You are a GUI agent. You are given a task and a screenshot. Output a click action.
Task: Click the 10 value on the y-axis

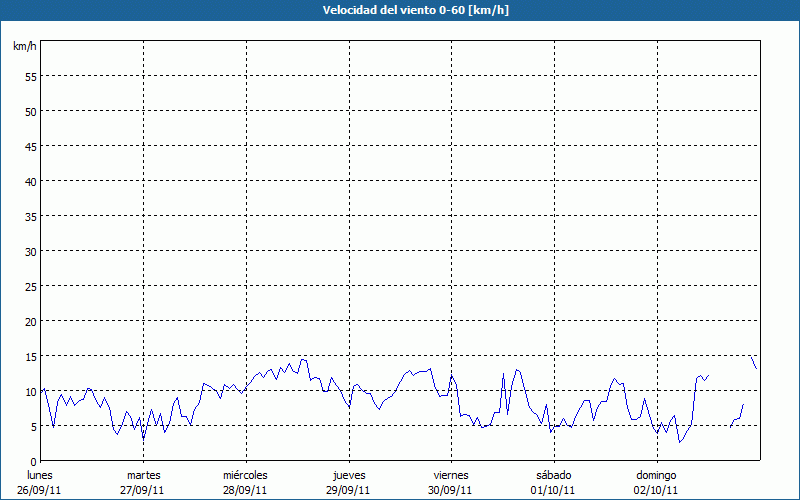tap(31, 391)
